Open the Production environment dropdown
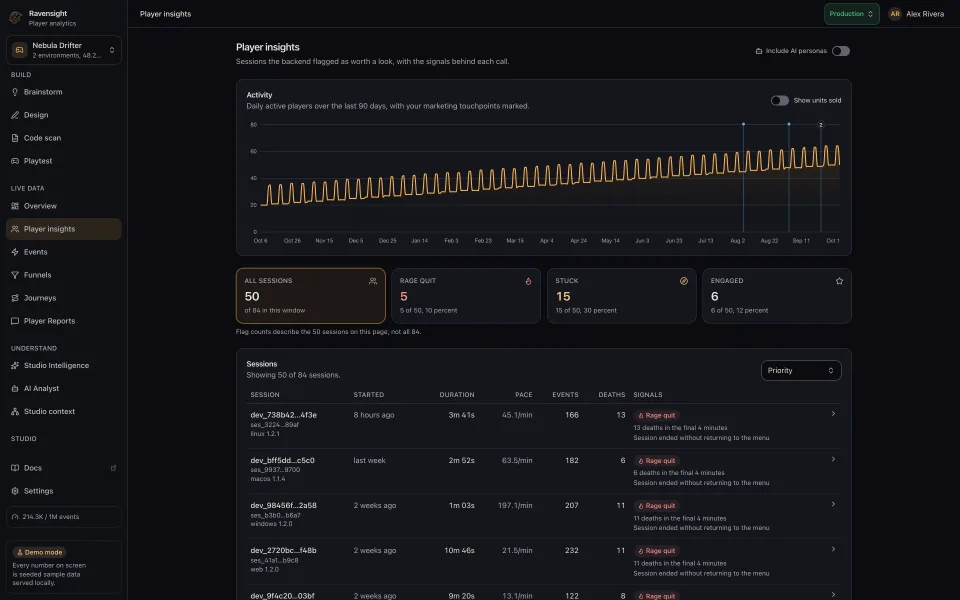960x600 pixels. (x=851, y=13)
